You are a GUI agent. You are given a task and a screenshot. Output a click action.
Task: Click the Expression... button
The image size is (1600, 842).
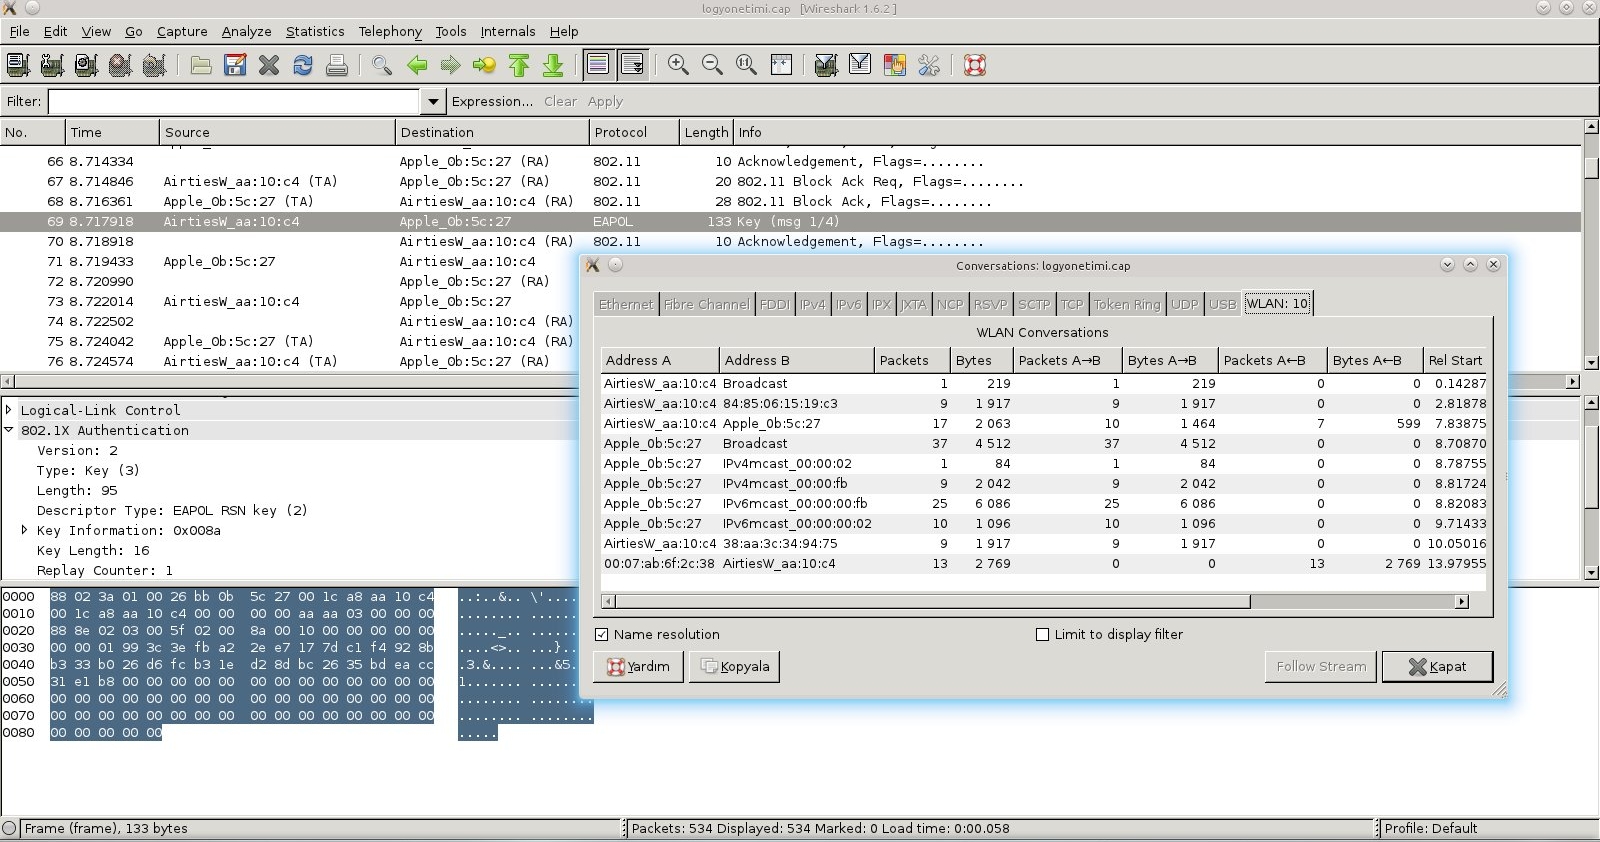492,101
